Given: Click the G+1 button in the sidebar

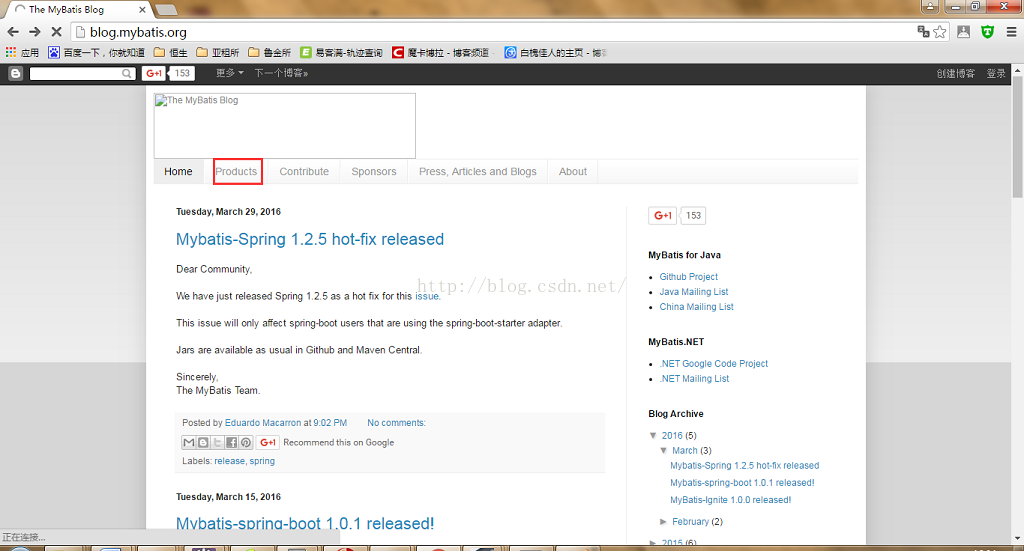Looking at the screenshot, I should pyautogui.click(x=663, y=215).
